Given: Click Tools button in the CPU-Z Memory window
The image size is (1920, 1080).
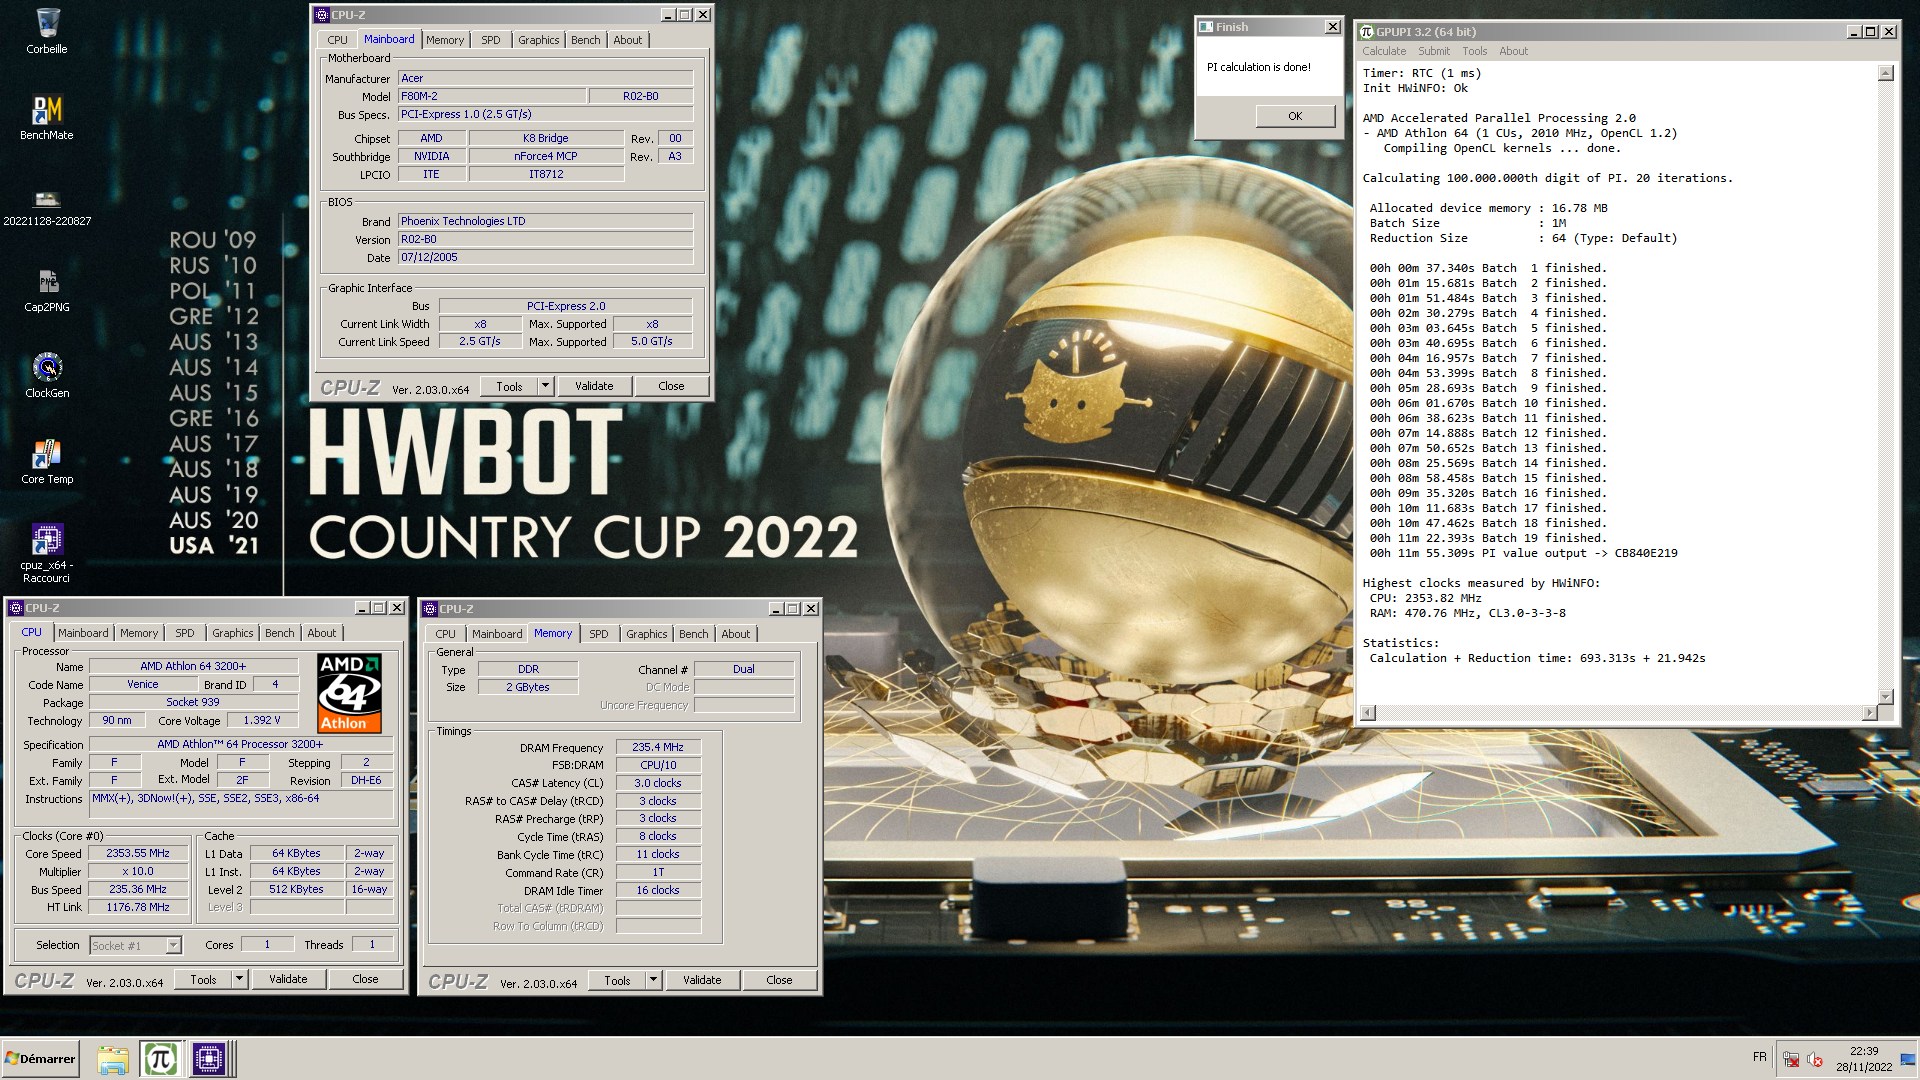Looking at the screenshot, I should pyautogui.click(x=617, y=980).
